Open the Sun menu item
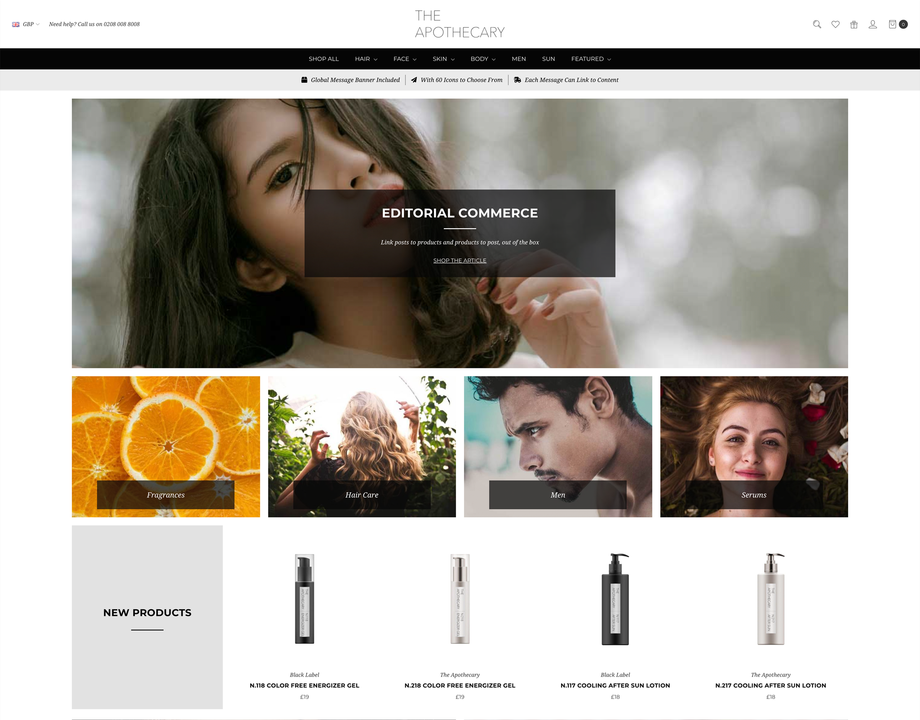920x720 pixels. coord(548,59)
